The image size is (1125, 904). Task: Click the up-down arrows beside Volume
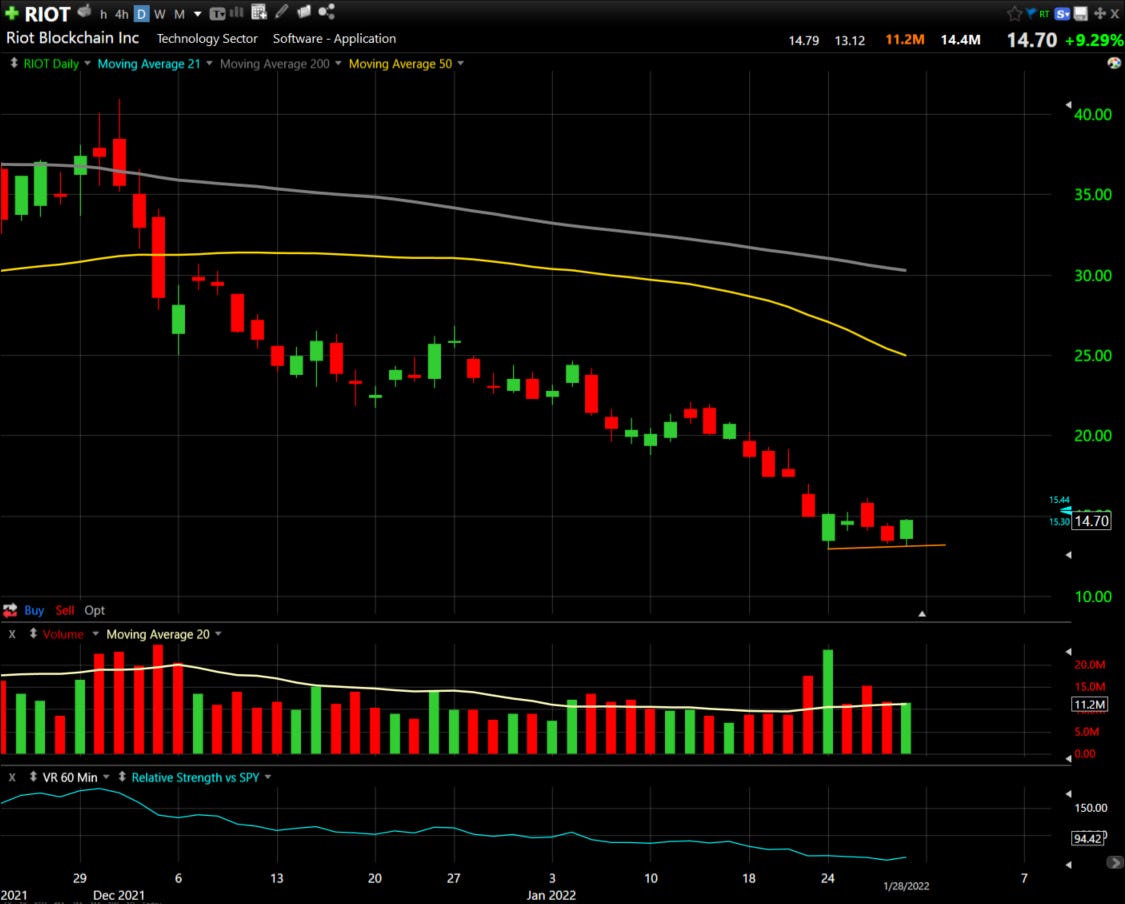(x=33, y=634)
